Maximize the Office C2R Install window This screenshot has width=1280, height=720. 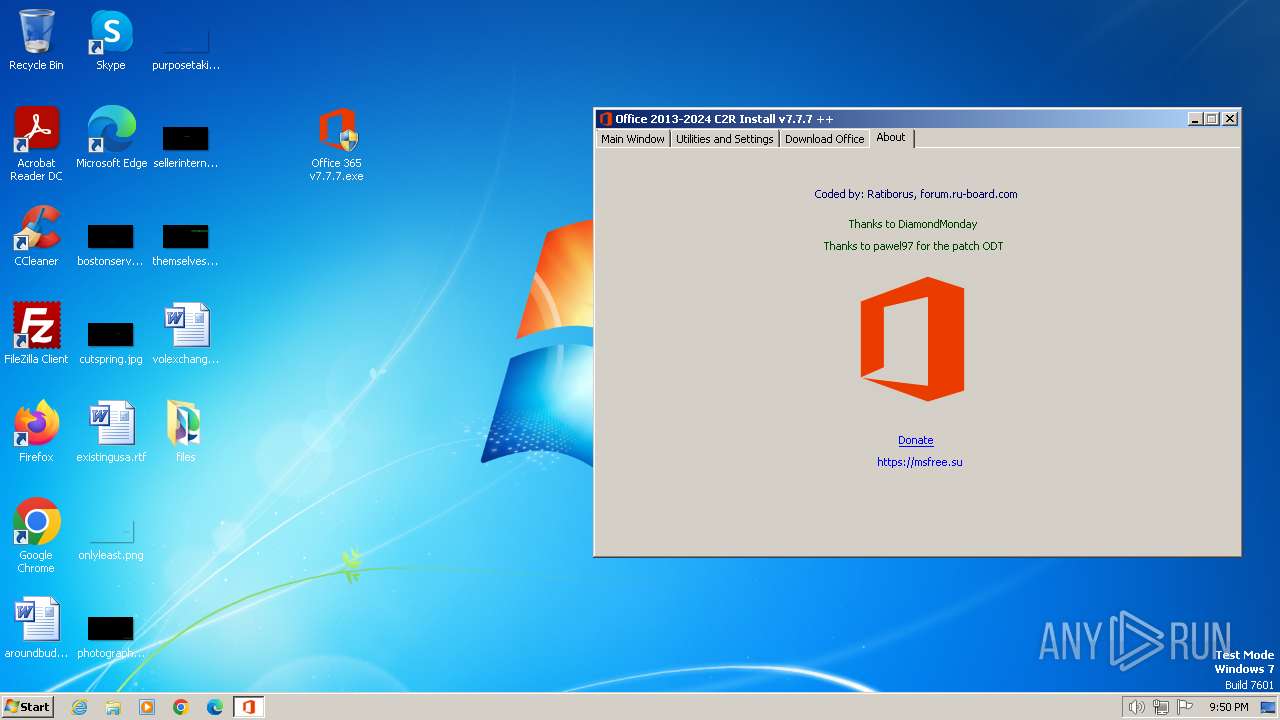(x=1212, y=119)
